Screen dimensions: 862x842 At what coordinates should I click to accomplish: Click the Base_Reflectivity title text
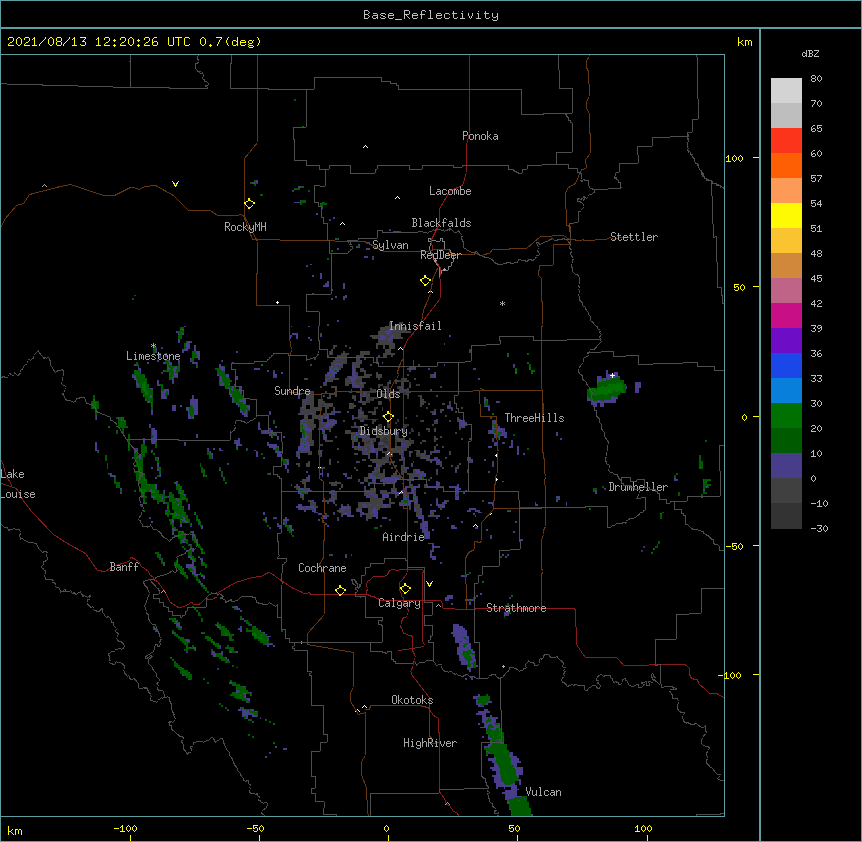(431, 15)
